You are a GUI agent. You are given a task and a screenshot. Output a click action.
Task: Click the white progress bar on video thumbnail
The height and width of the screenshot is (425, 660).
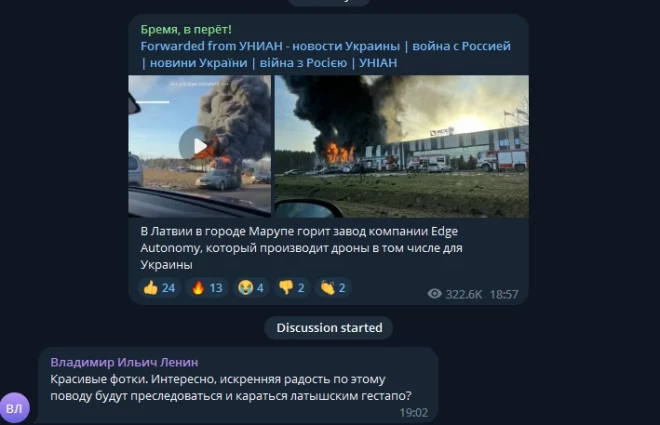point(153,102)
